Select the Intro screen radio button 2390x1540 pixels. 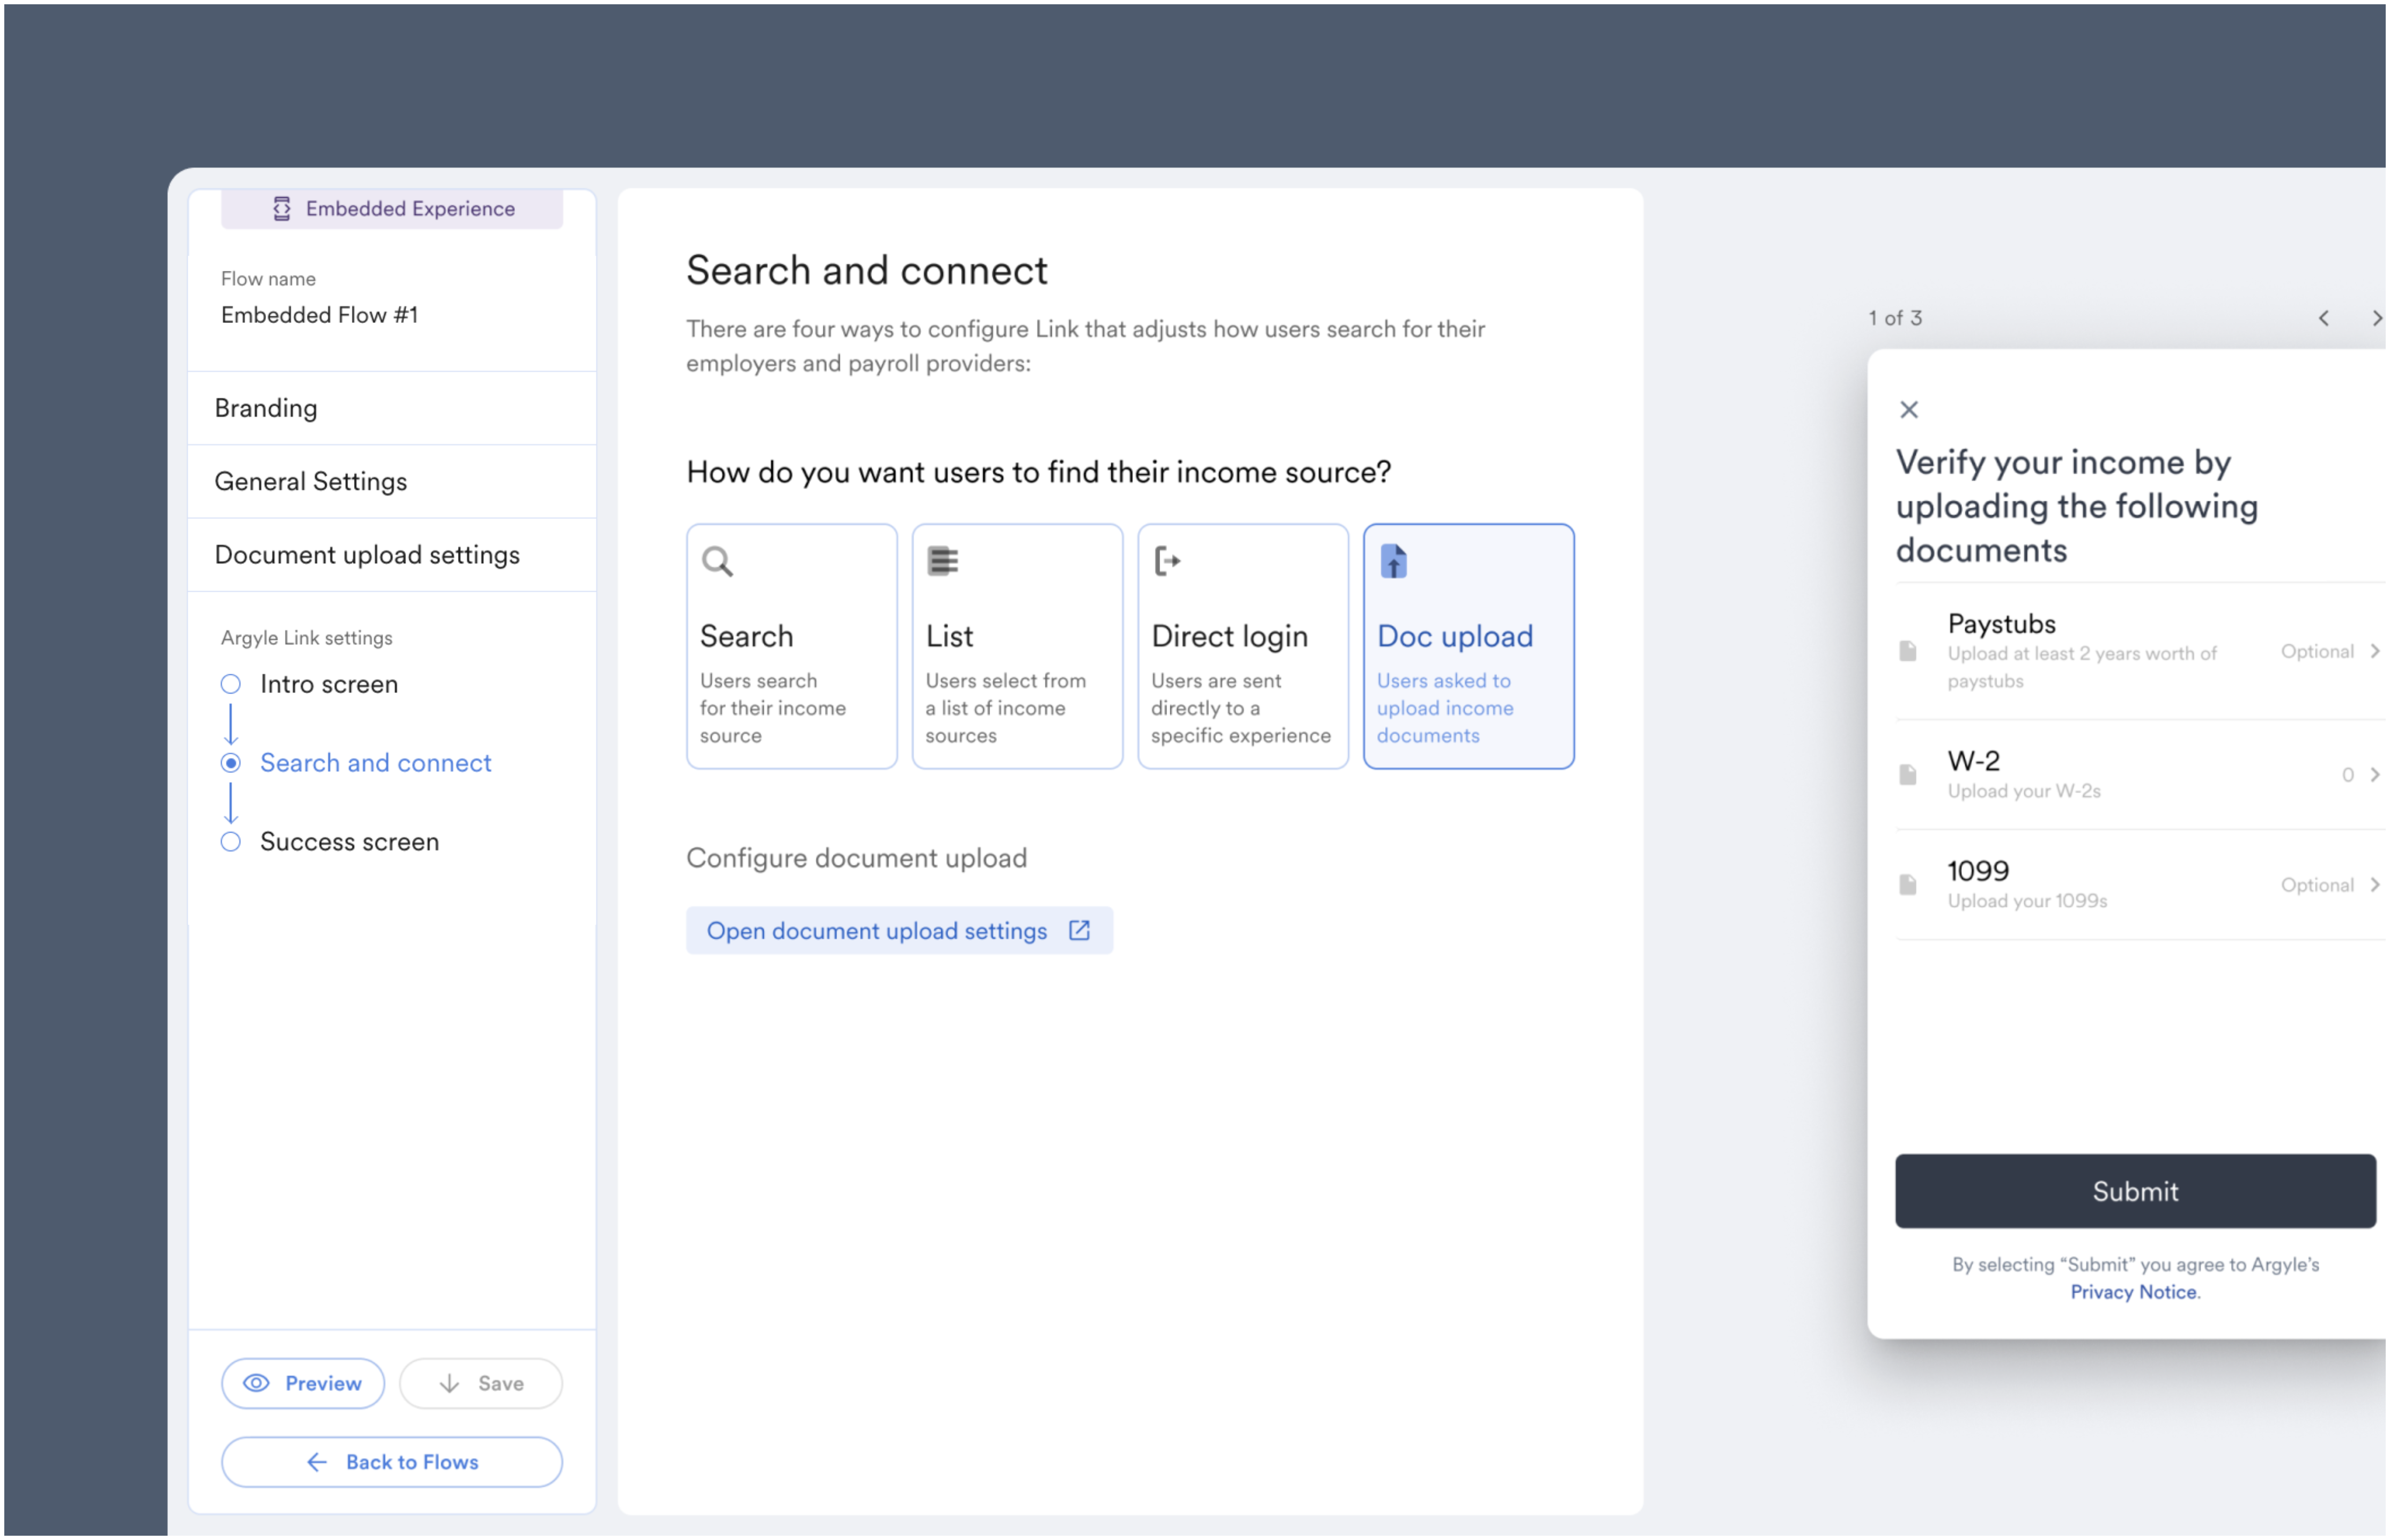point(231,684)
